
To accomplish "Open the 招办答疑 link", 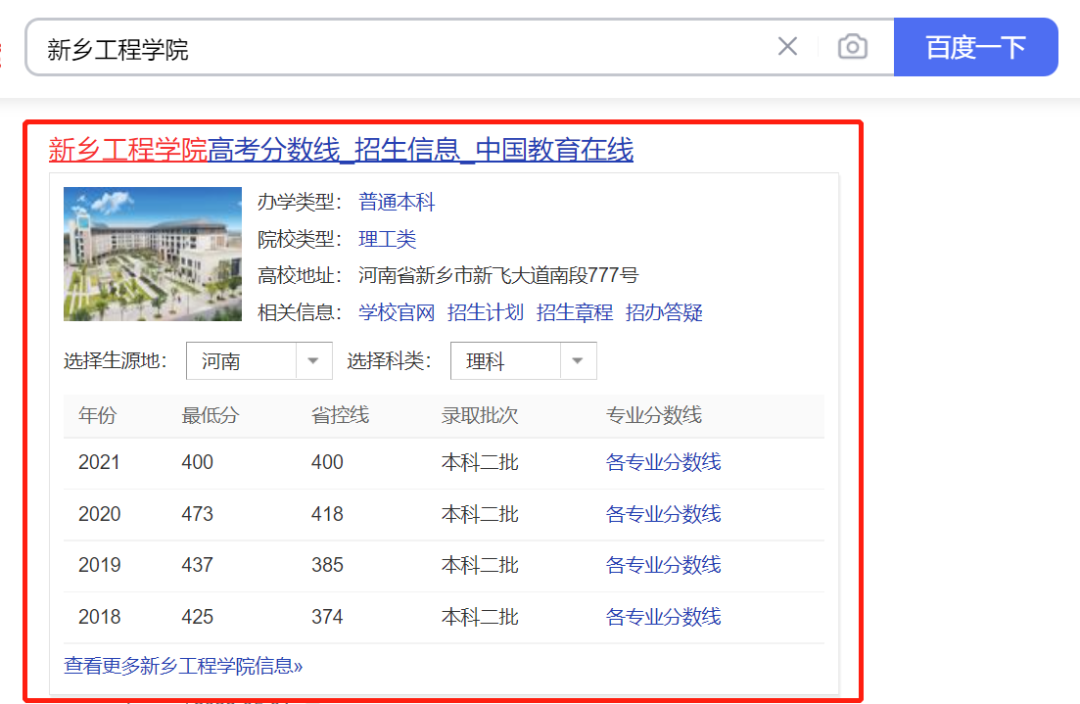I will pos(664,312).
